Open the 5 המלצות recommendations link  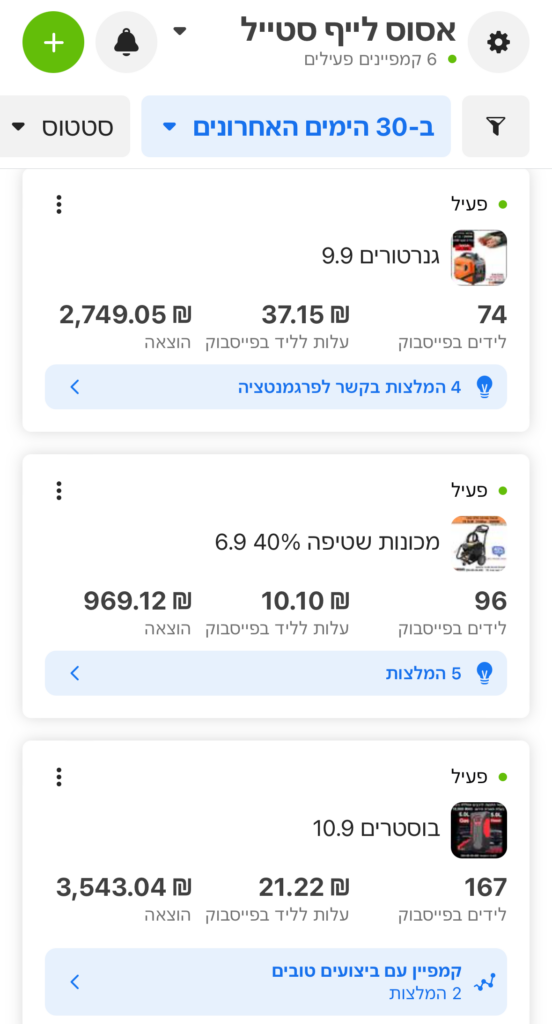[x=276, y=673]
